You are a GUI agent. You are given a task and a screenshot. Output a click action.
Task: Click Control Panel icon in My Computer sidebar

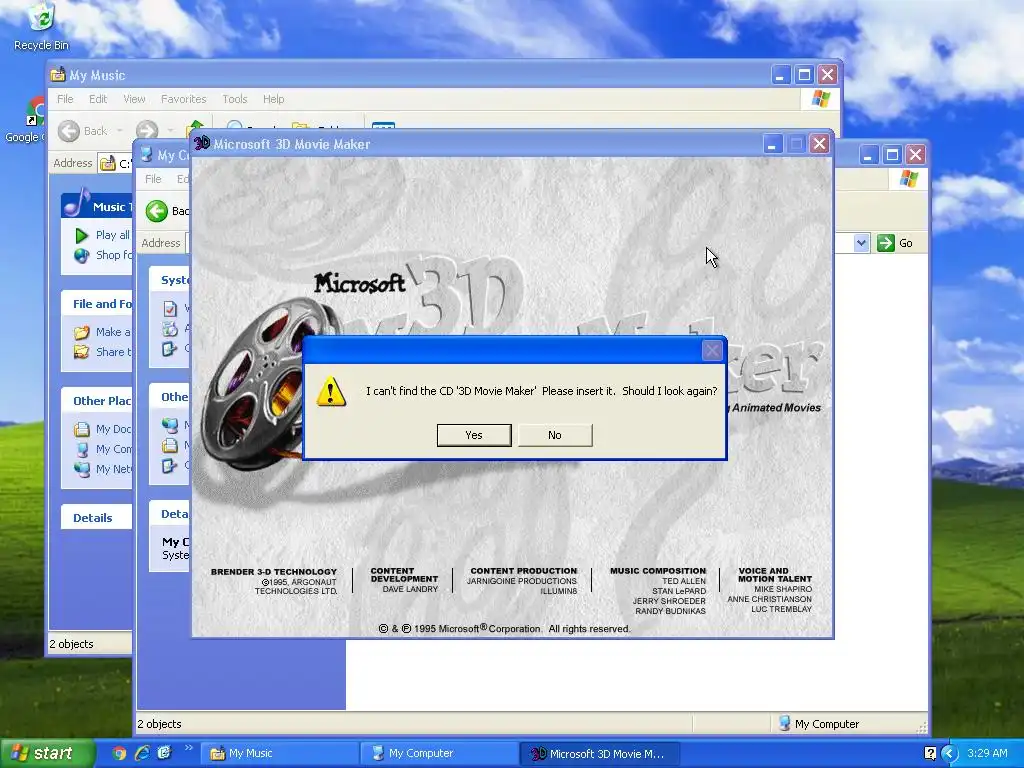[x=170, y=466]
